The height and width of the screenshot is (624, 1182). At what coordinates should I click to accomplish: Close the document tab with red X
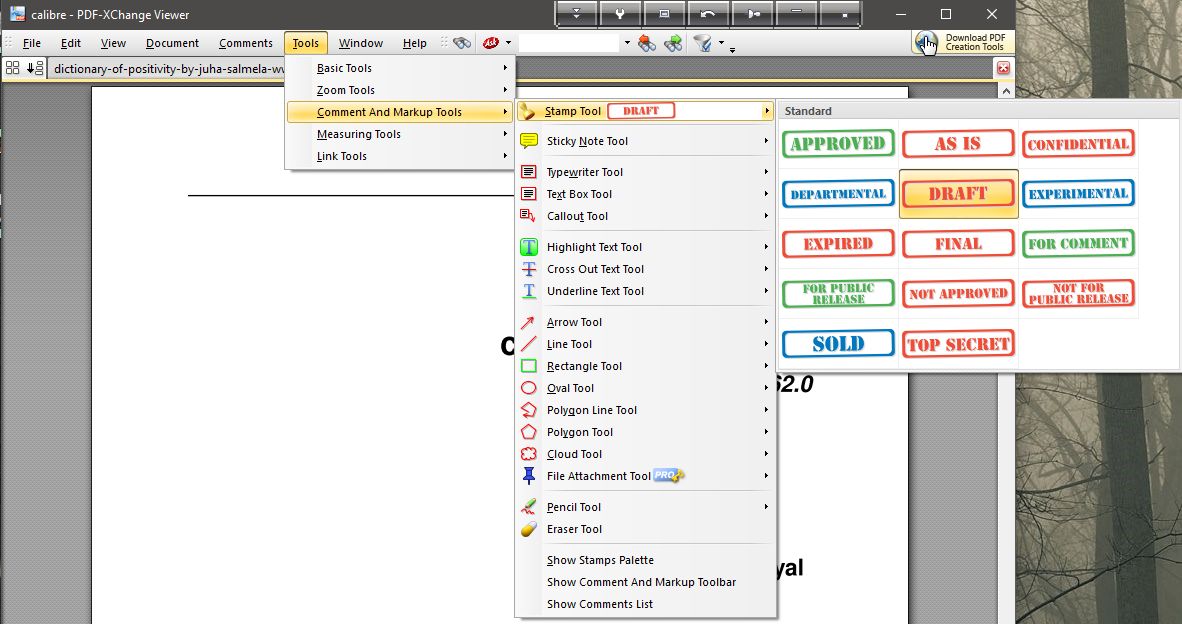tap(1003, 68)
